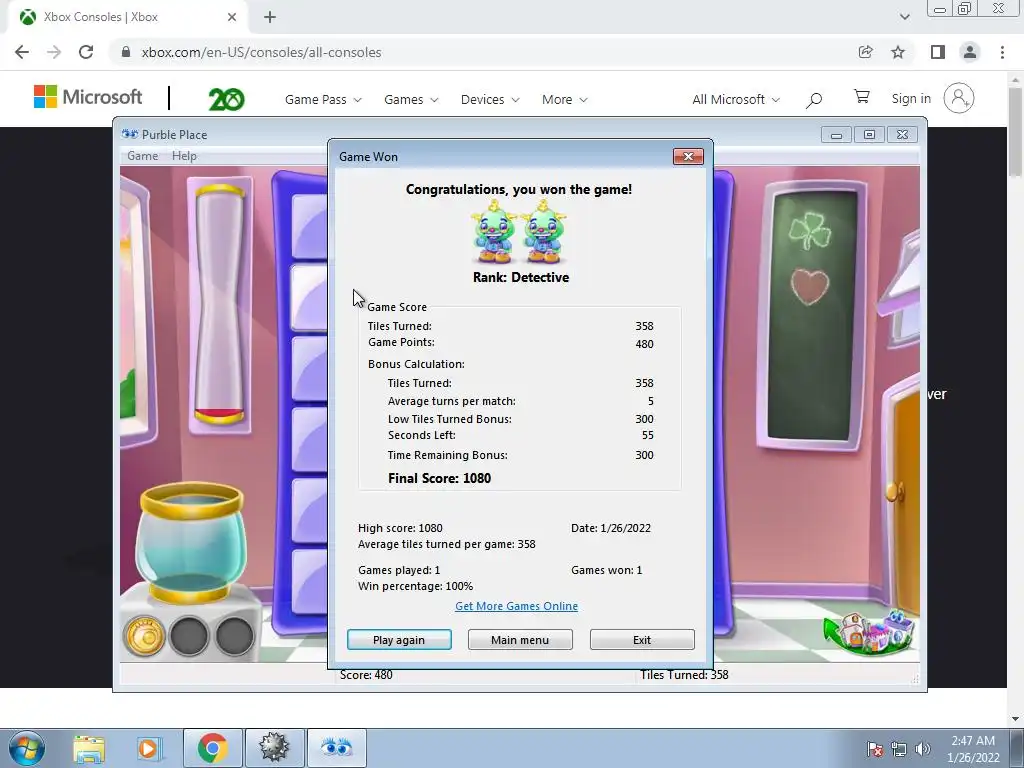The height and width of the screenshot is (768, 1024).
Task: Click the Rank: Detective text
Action: click(x=520, y=277)
